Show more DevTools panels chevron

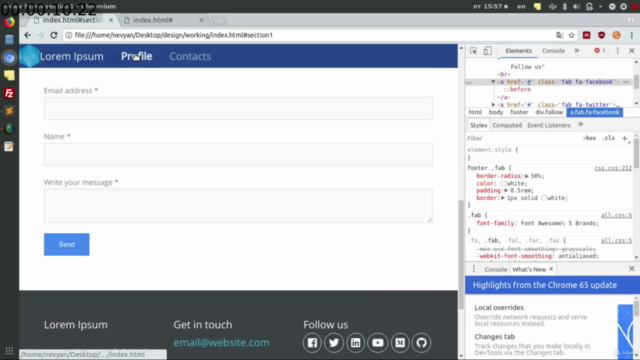[577, 51]
